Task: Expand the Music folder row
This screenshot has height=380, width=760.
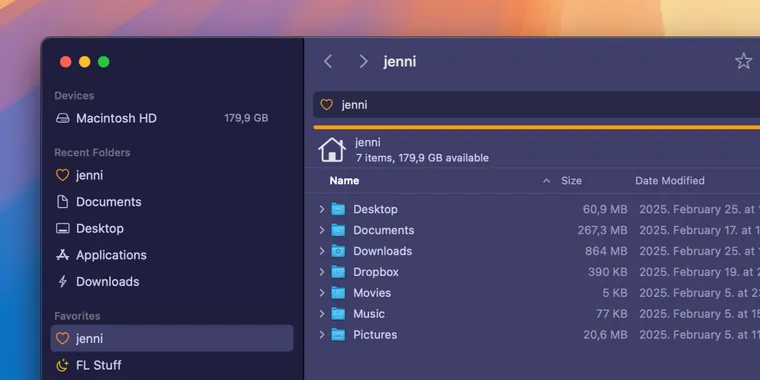Action: pos(321,314)
